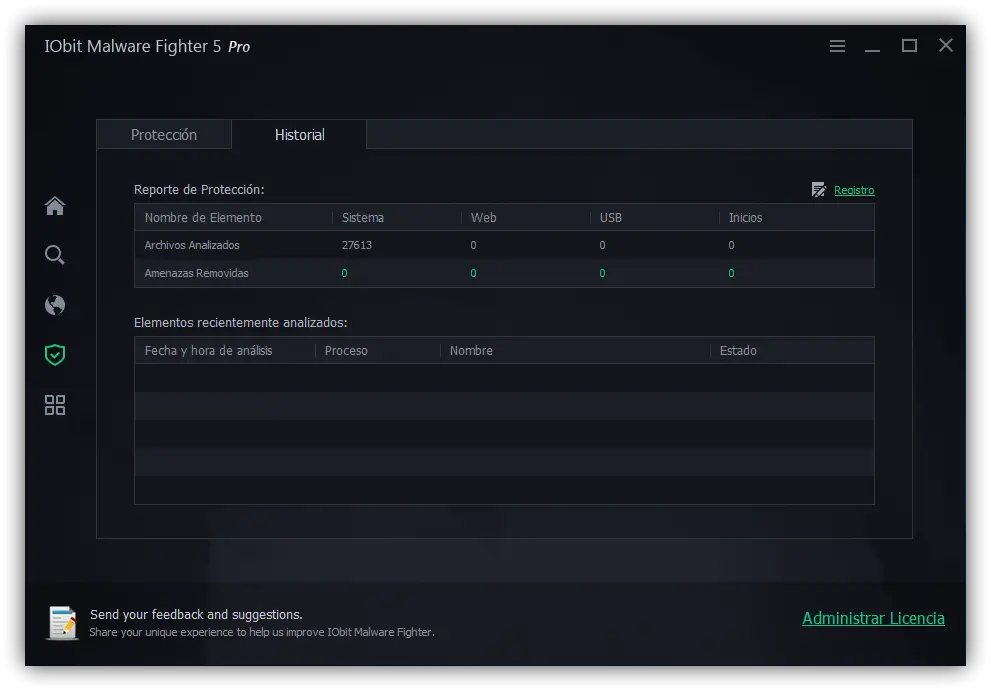The width and height of the screenshot is (991, 691).
Task: Select the Historial tab
Action: click(299, 135)
